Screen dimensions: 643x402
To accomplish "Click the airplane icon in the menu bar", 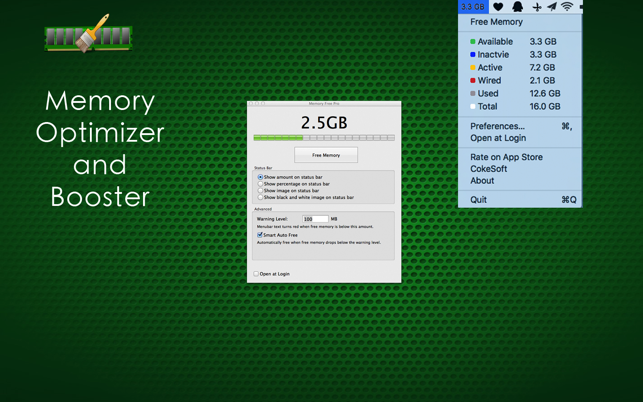I will tap(536, 7).
